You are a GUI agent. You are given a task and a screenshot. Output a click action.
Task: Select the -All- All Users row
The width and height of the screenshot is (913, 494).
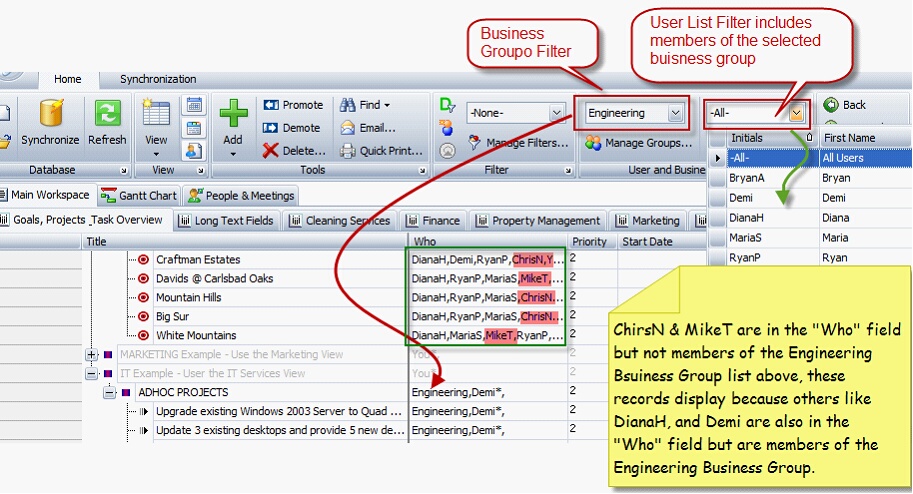(811, 158)
